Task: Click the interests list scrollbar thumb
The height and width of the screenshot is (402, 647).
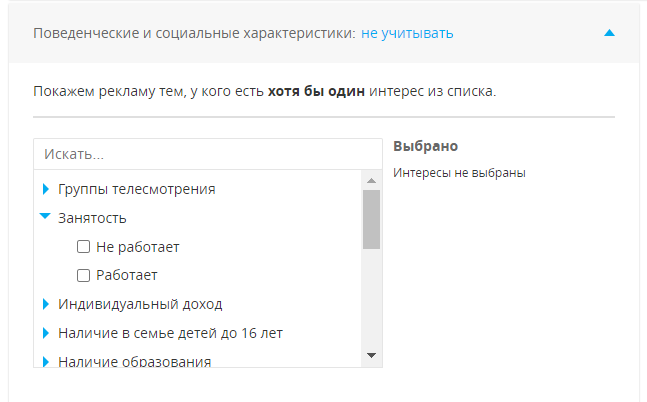Action: (x=371, y=219)
